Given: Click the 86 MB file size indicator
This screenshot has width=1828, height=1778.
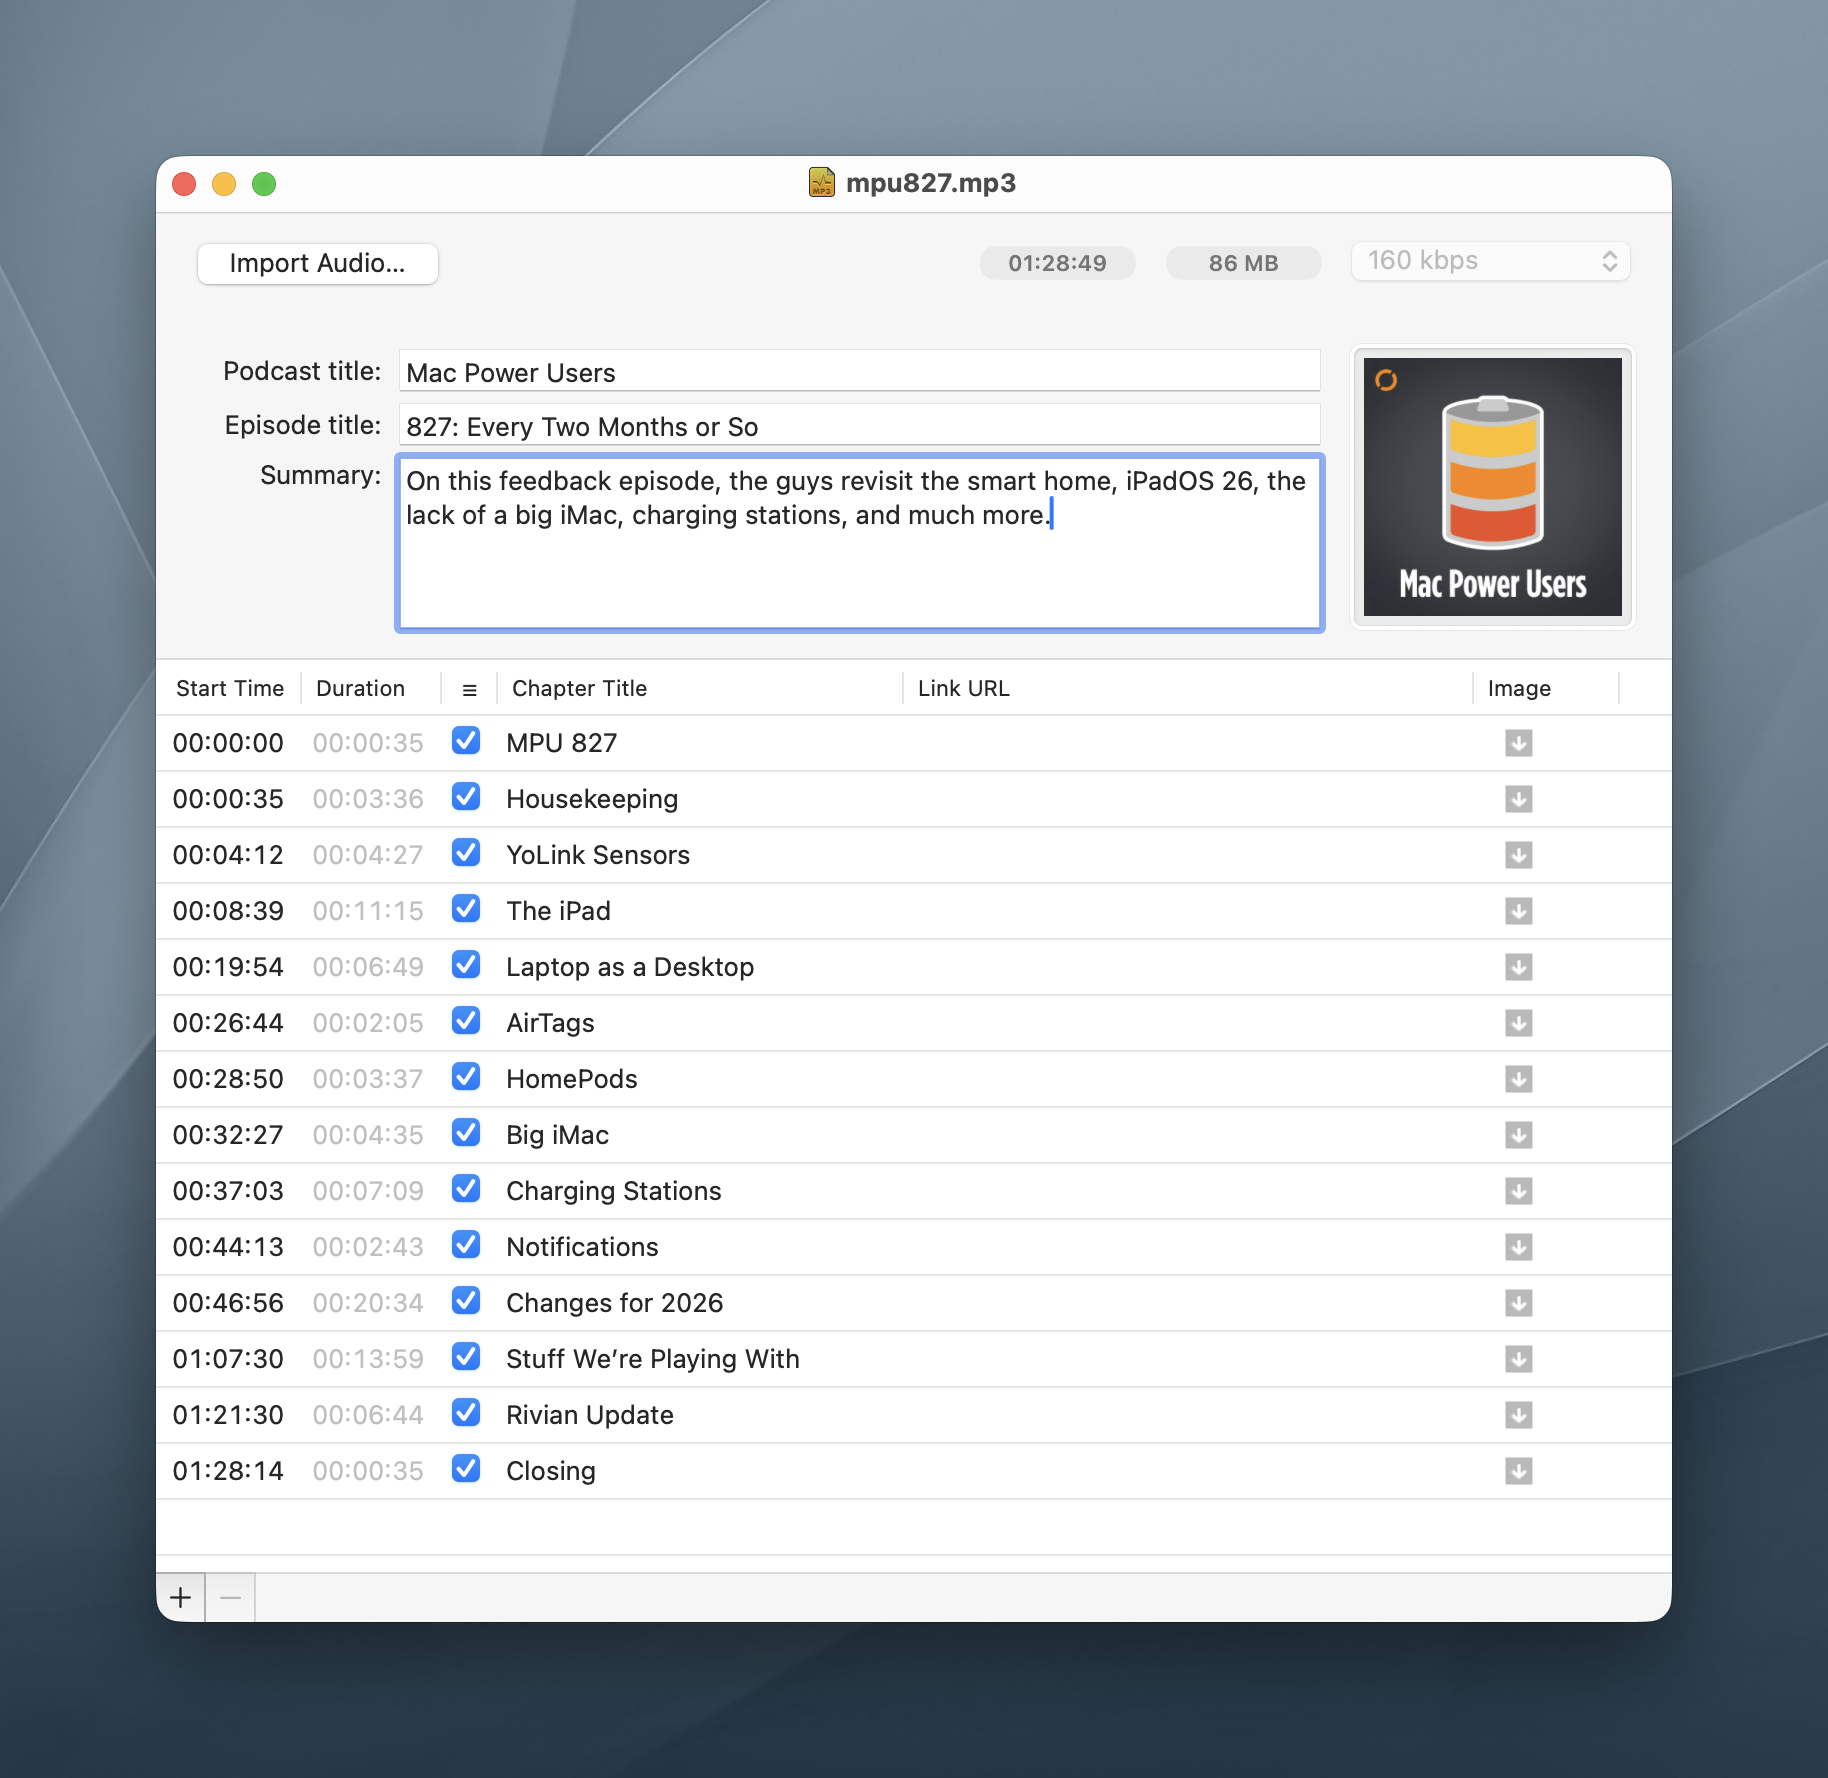Looking at the screenshot, I should pyautogui.click(x=1243, y=263).
